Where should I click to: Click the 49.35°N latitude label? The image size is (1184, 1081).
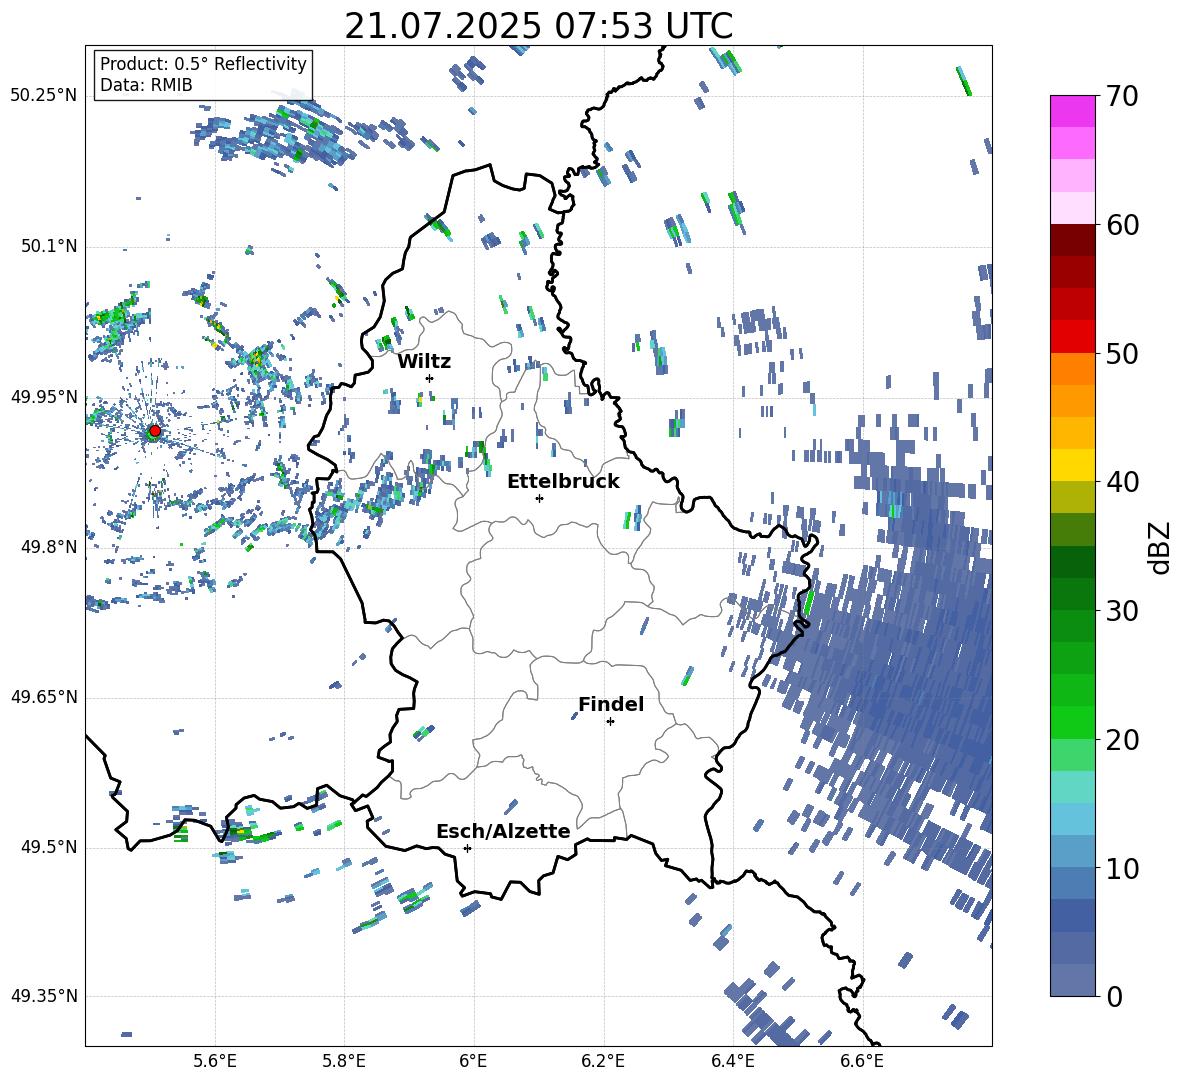point(44,996)
